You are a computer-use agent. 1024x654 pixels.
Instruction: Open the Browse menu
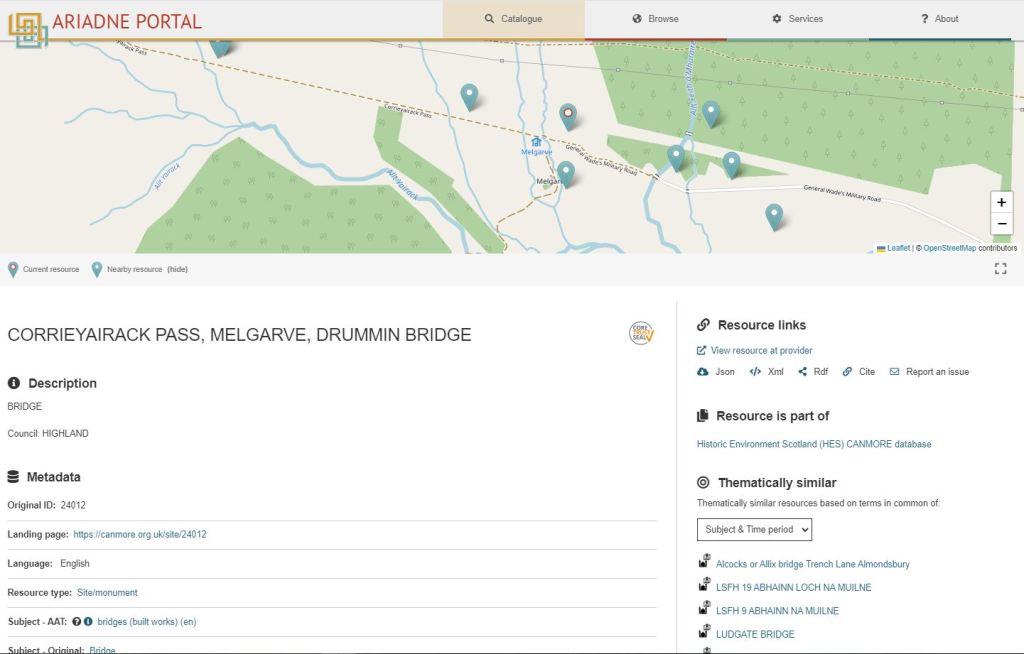click(x=655, y=19)
